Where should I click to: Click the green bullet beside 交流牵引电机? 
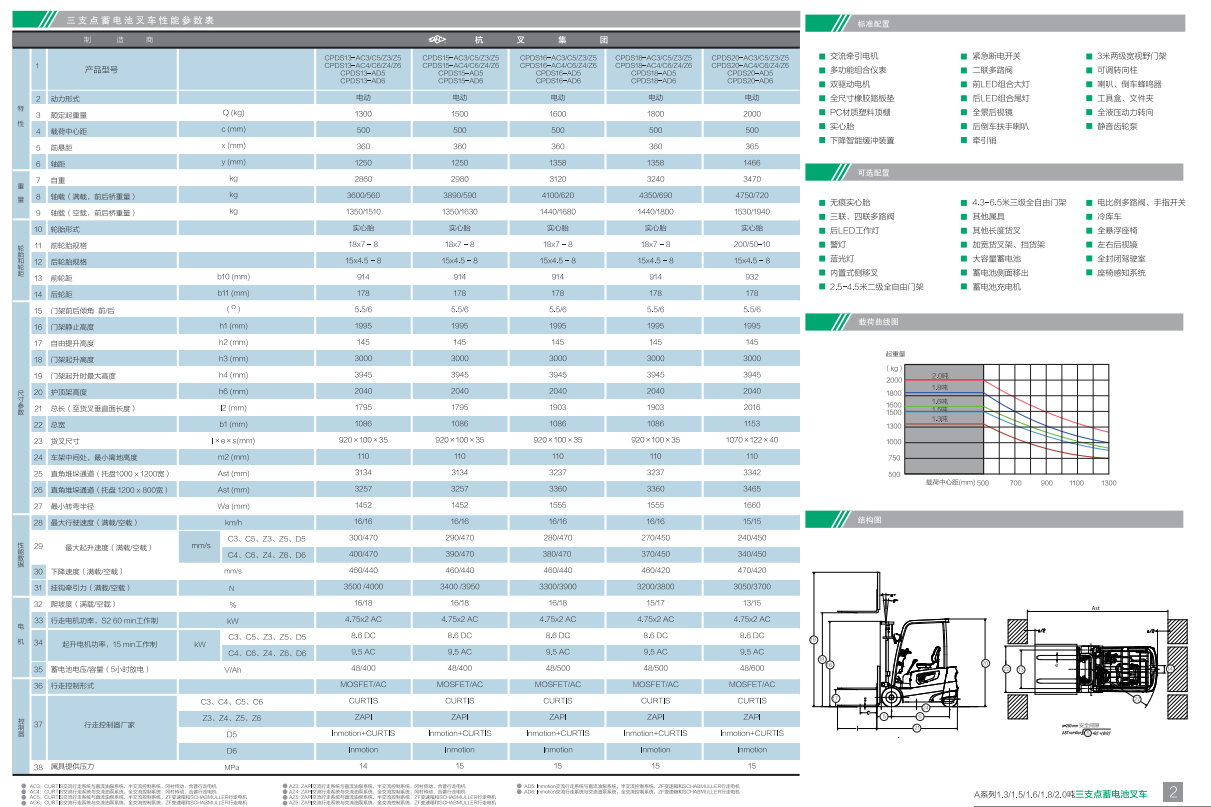coord(821,57)
